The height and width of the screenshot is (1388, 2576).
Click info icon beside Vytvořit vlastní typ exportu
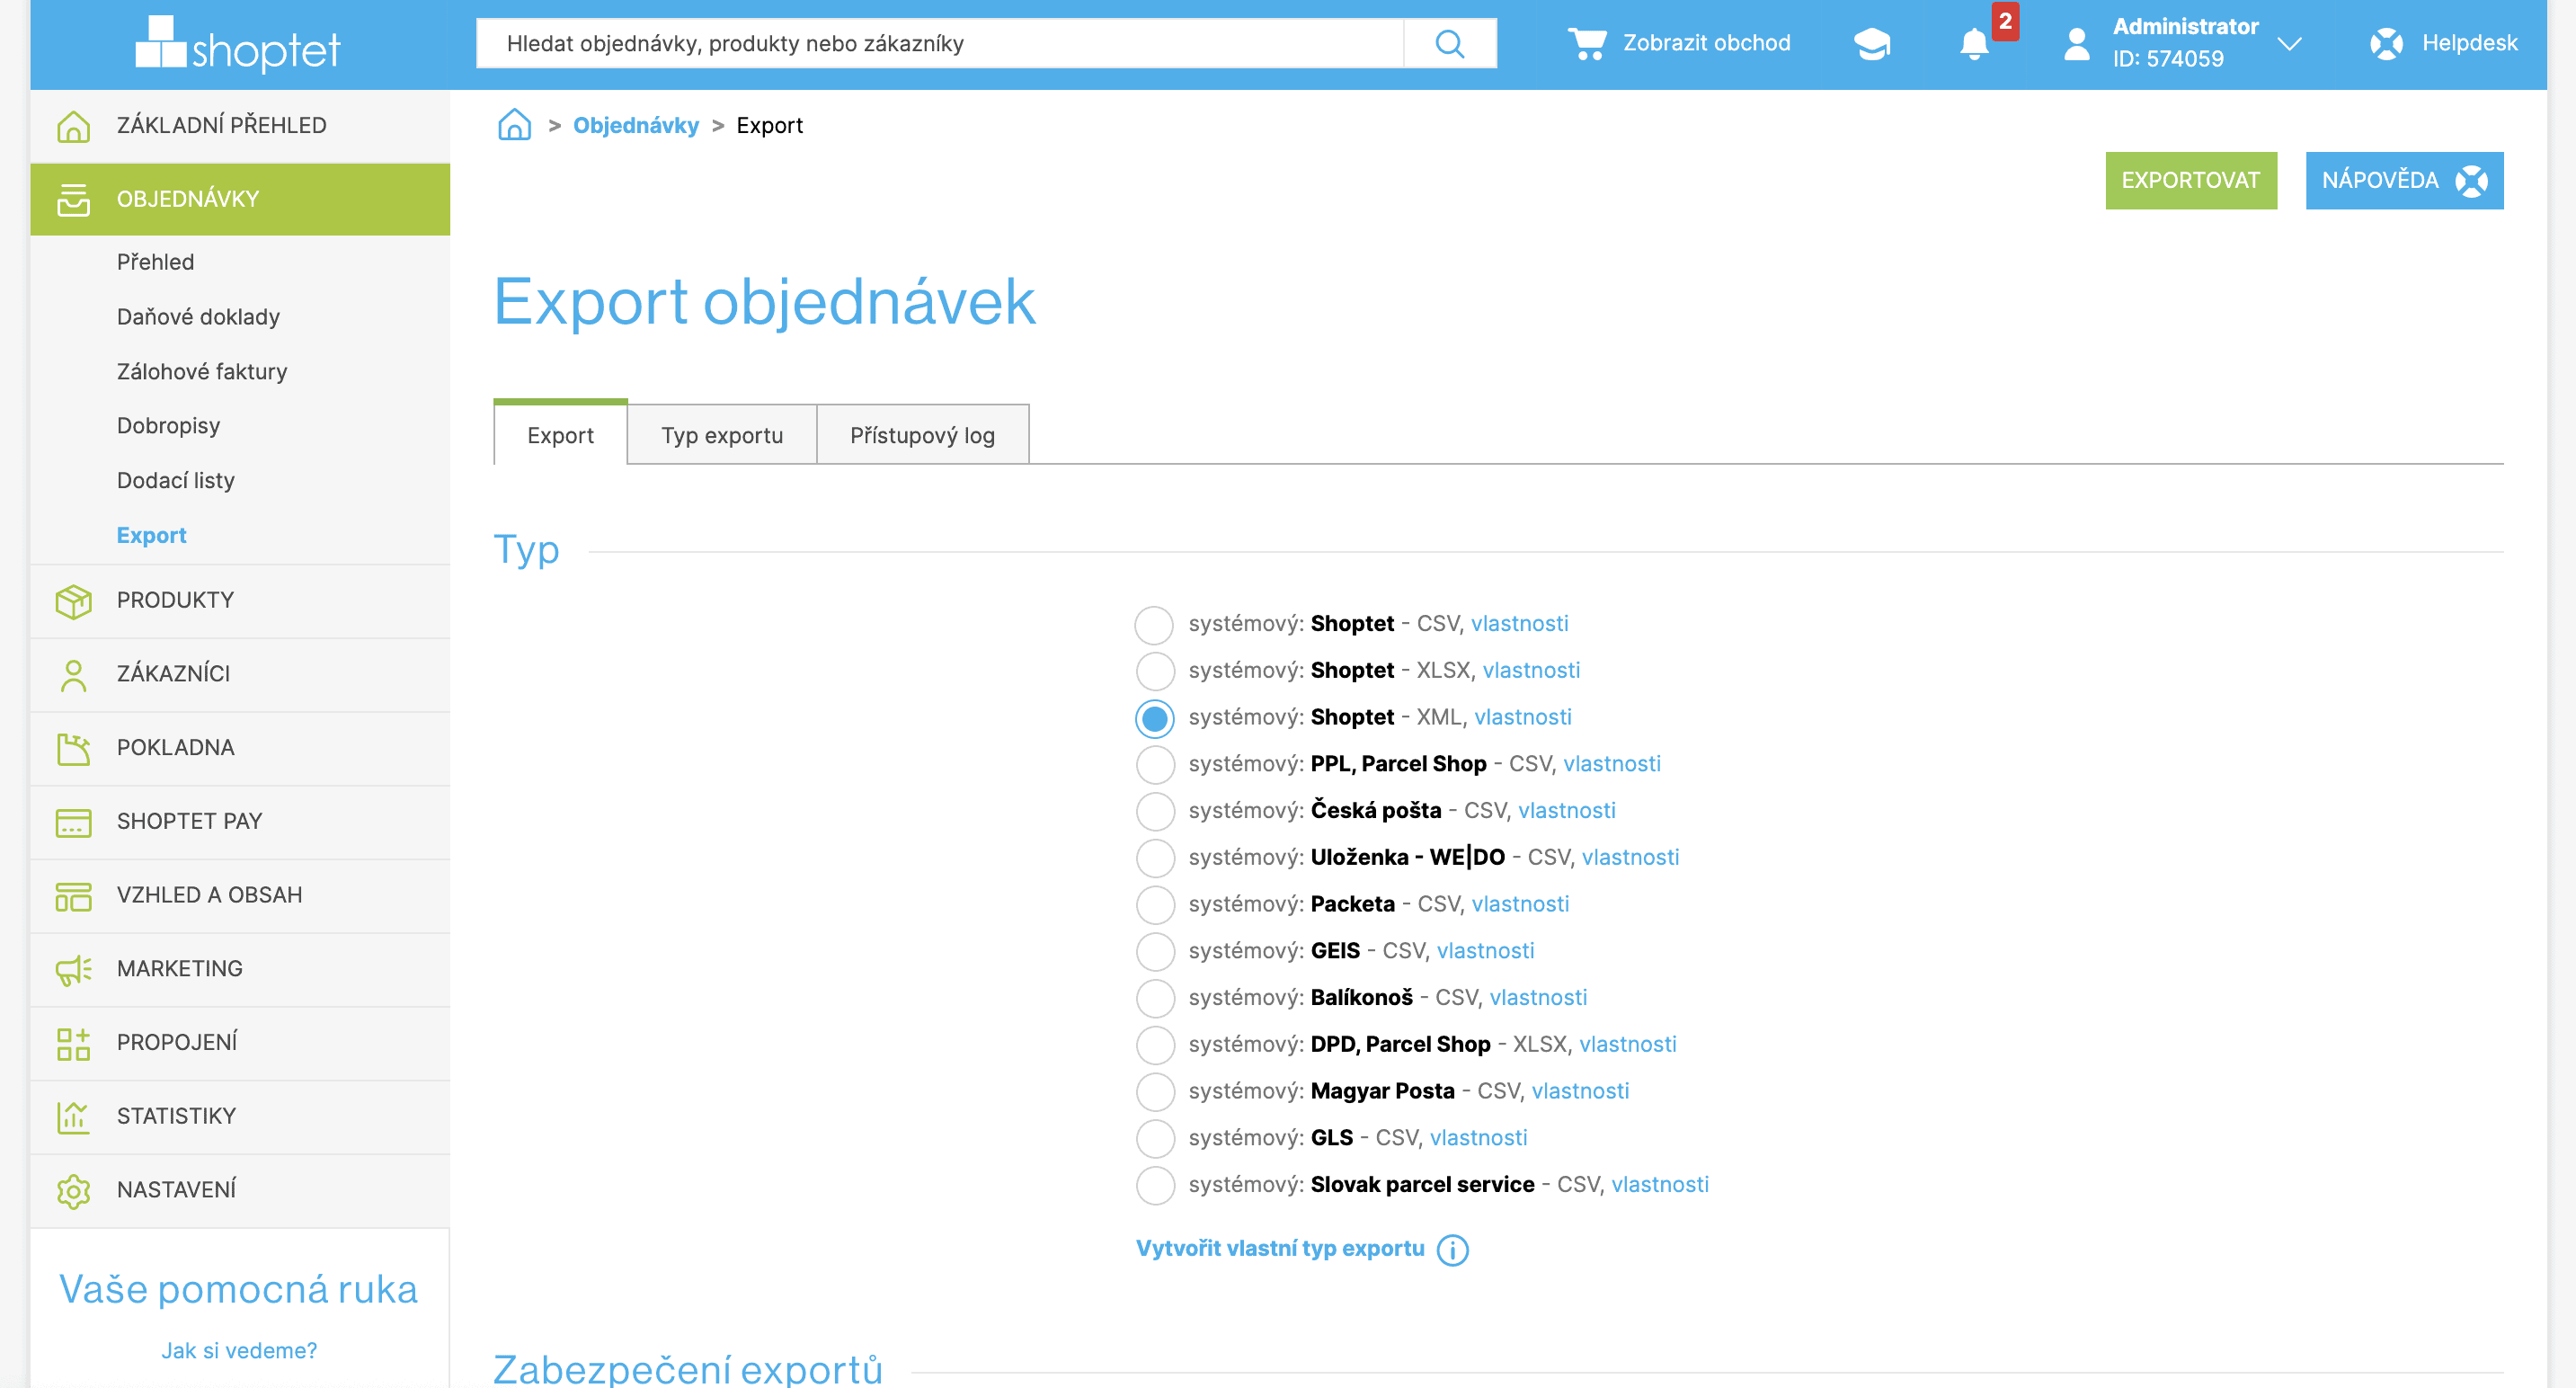[1452, 1250]
